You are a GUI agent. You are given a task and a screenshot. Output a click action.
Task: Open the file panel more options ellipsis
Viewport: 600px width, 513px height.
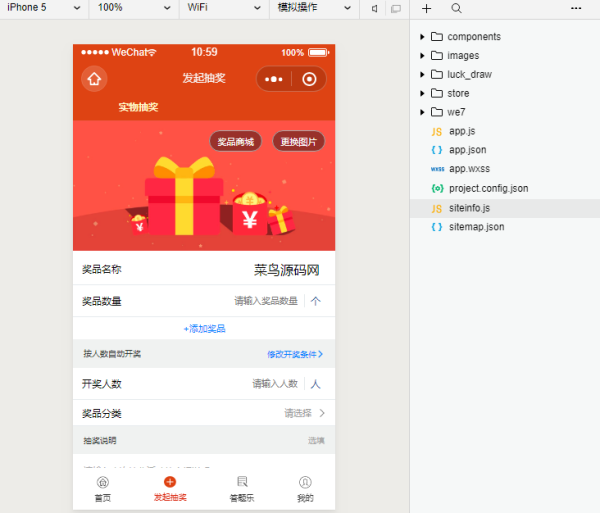tap(576, 8)
